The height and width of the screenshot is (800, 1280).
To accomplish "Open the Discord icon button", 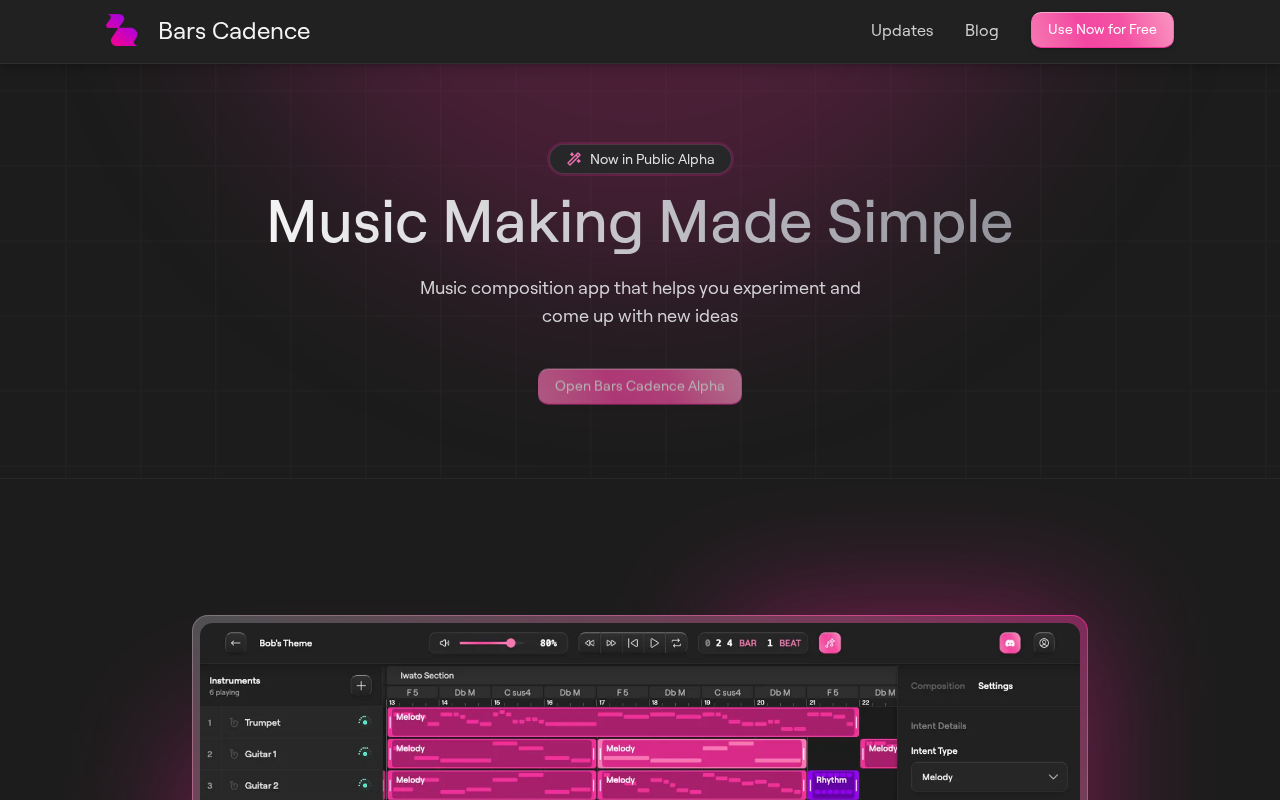I will [1010, 643].
